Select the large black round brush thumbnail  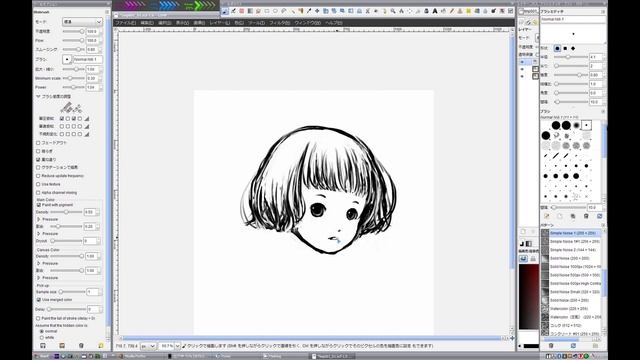tap(556, 125)
